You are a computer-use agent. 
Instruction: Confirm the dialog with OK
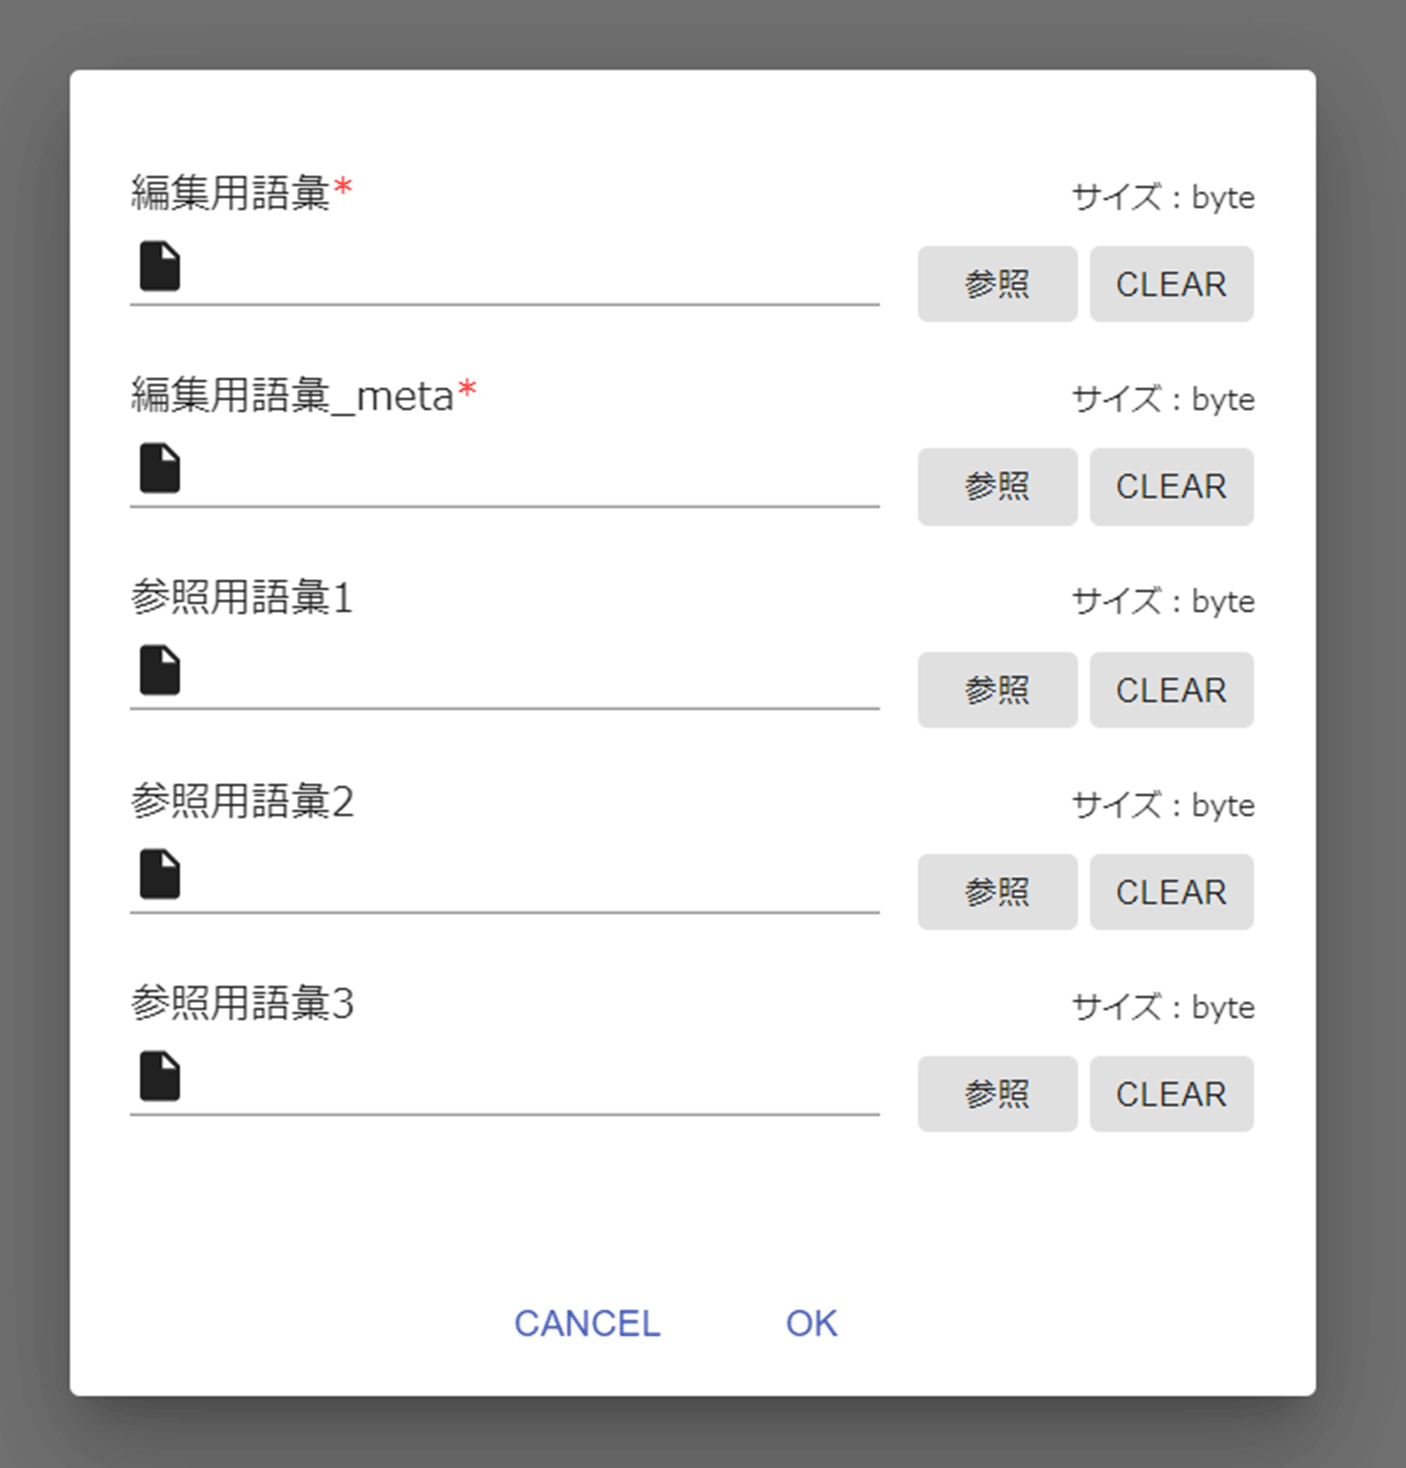[x=811, y=1323]
